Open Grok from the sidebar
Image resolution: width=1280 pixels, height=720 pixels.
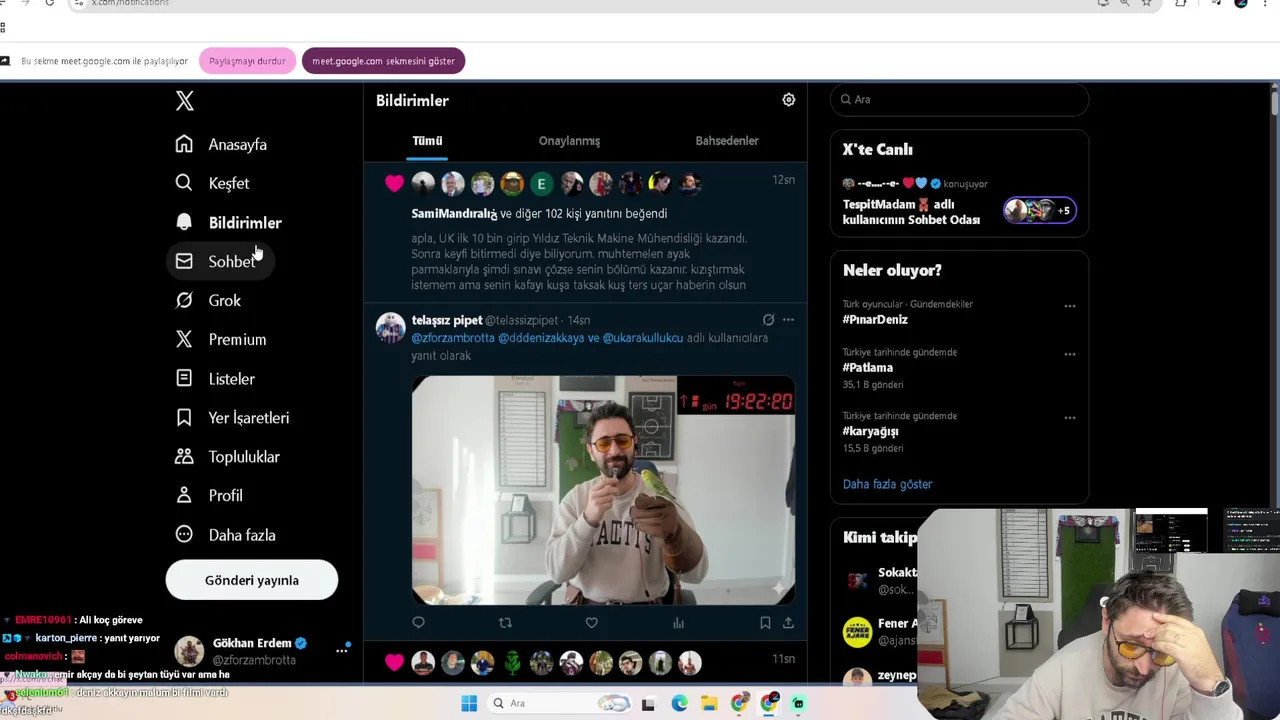point(208,300)
